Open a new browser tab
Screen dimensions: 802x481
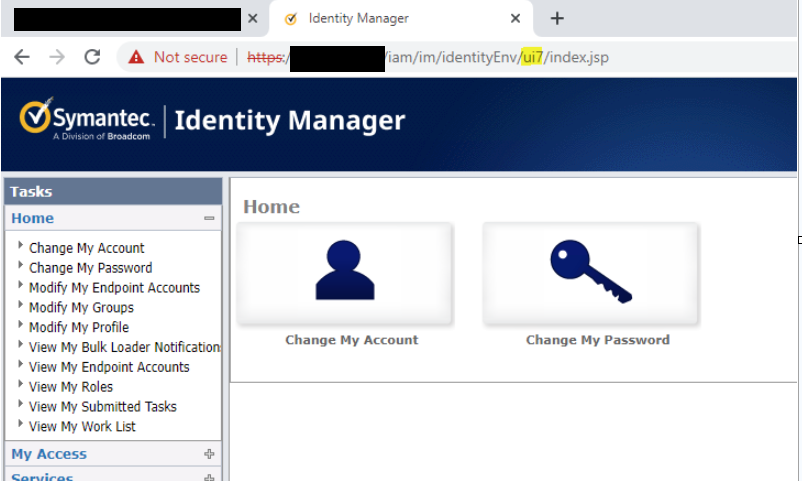tap(558, 19)
